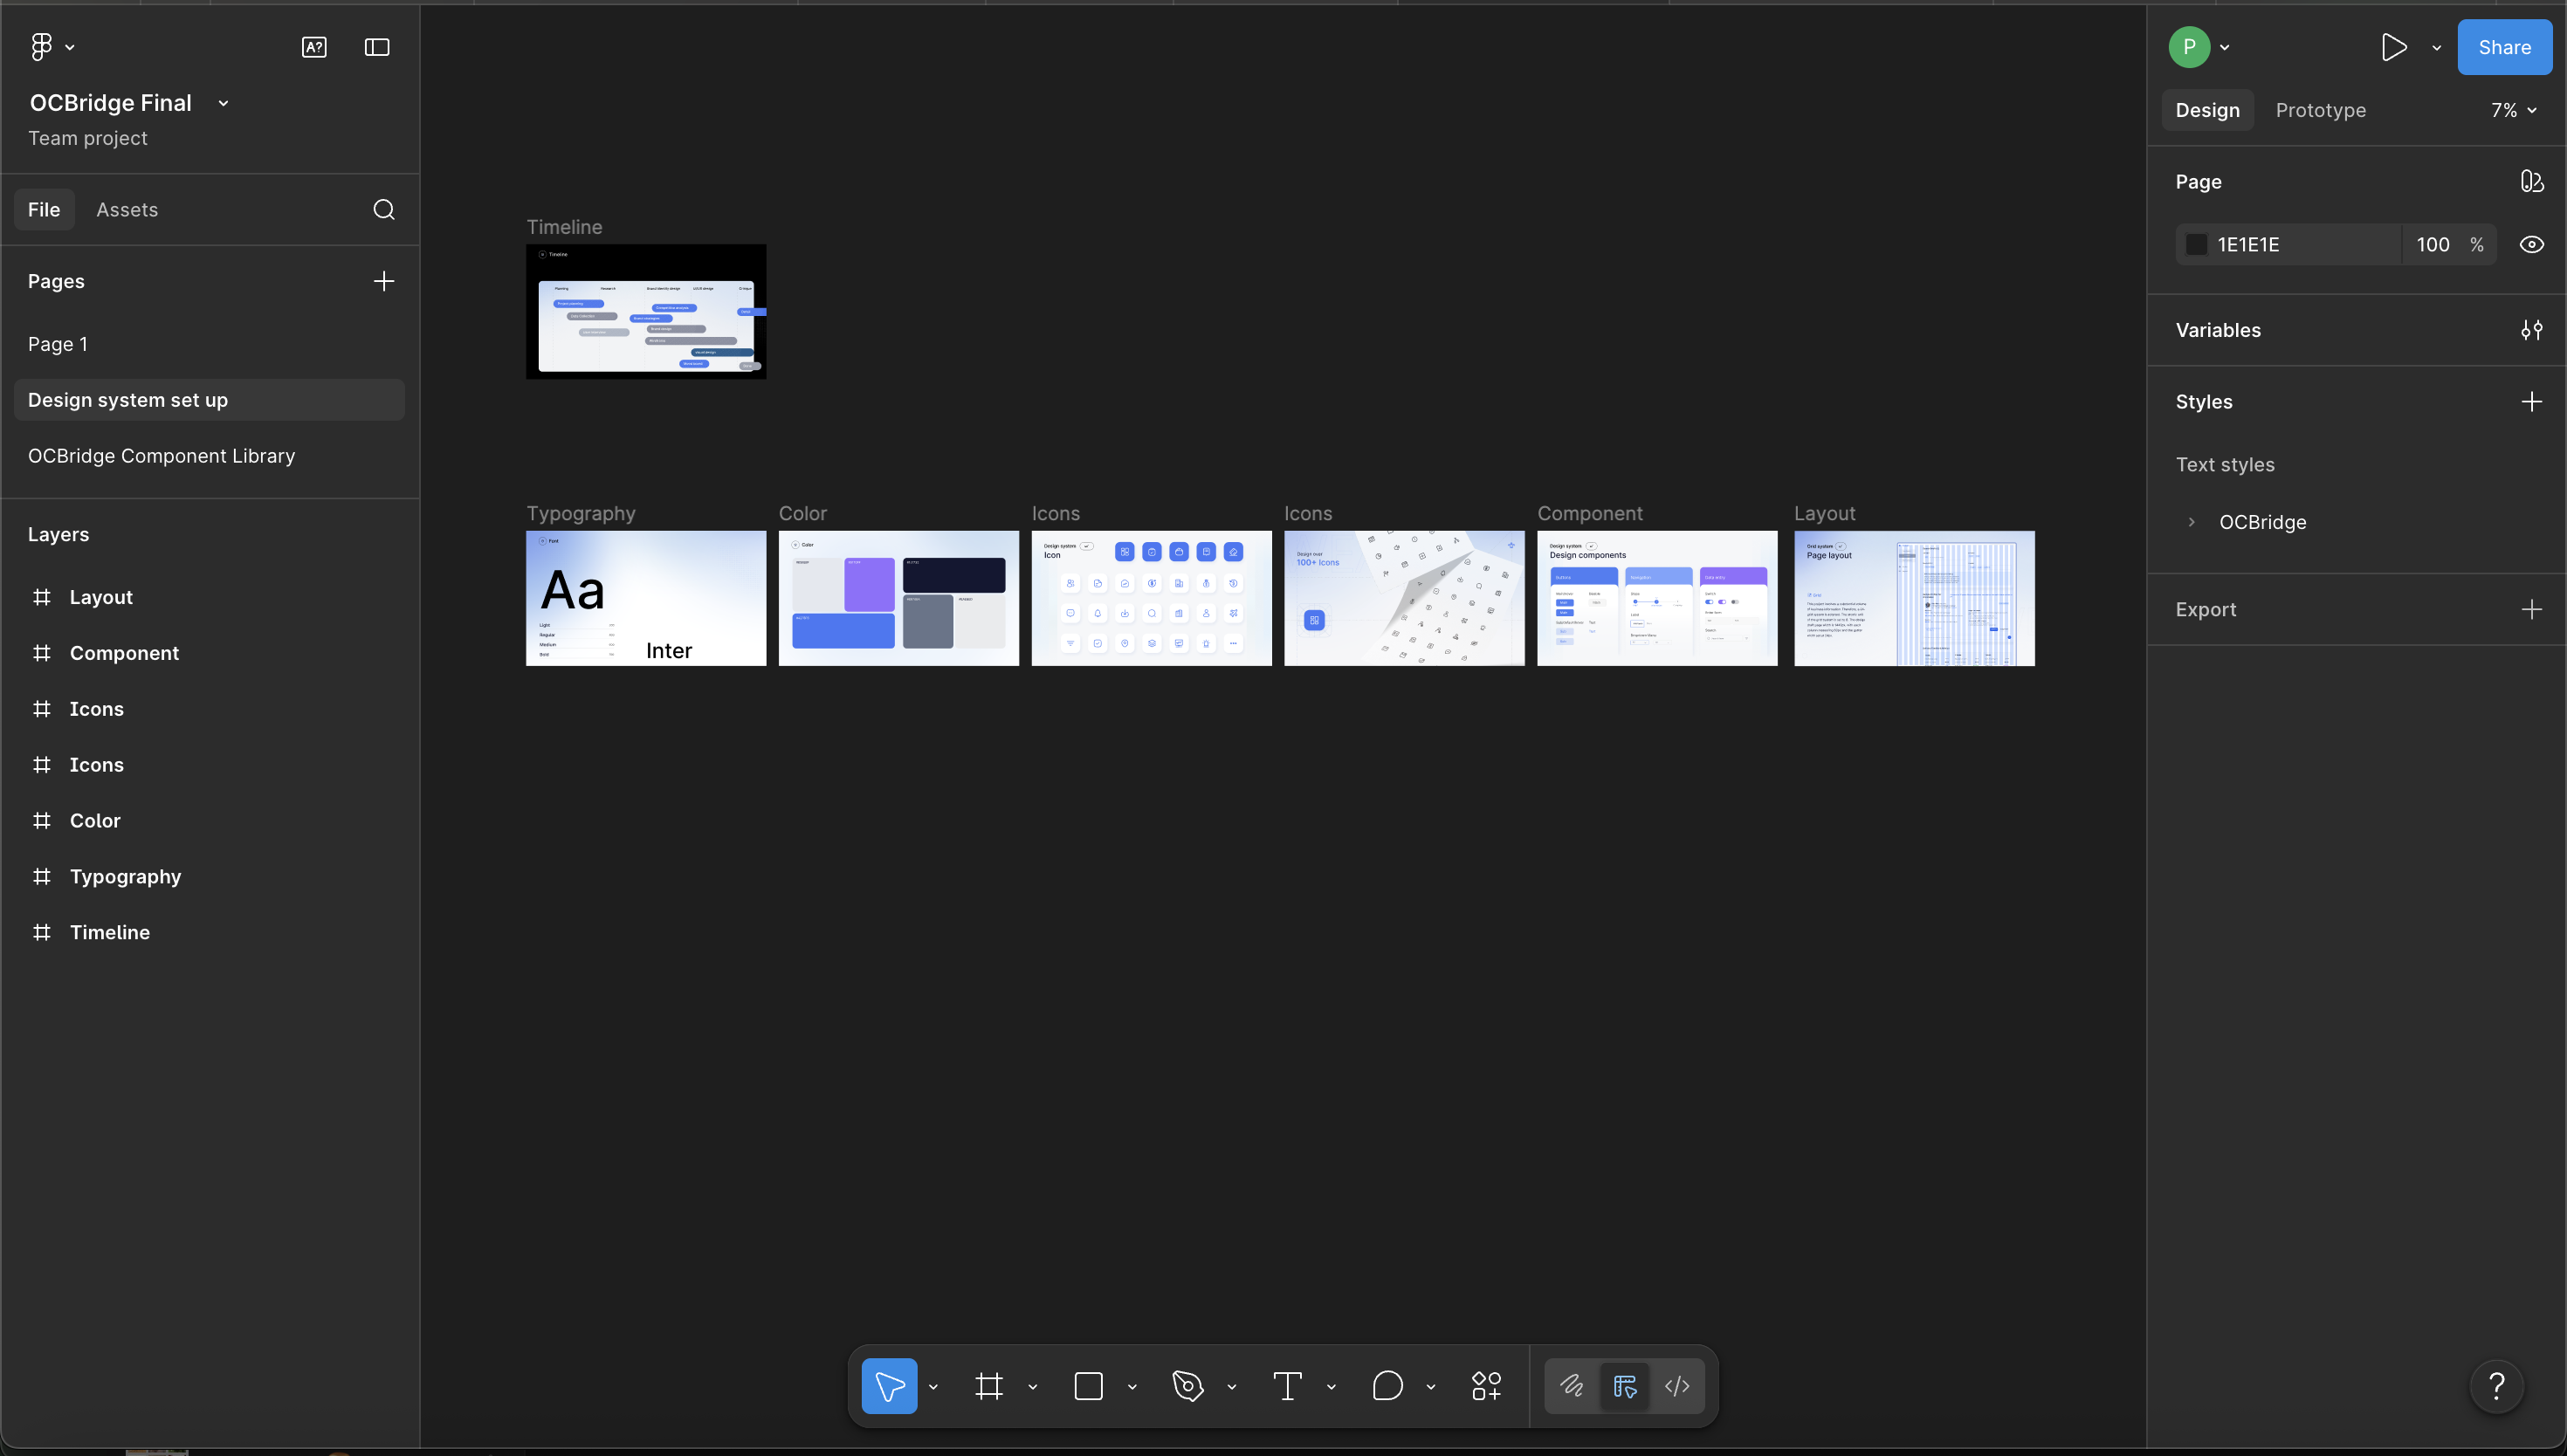
Task: Open Text tool options dropdown
Action: tap(1331, 1386)
